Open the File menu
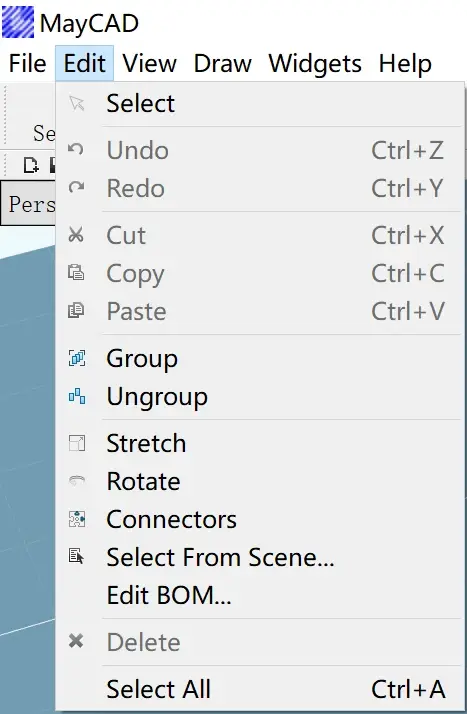Screen dimensions: 467x714 (x=27, y=63)
